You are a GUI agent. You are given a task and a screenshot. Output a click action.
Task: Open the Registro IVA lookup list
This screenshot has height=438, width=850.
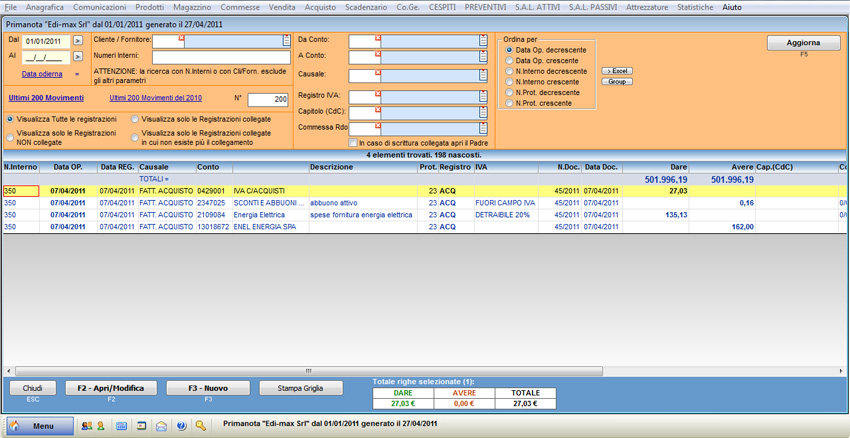point(483,98)
